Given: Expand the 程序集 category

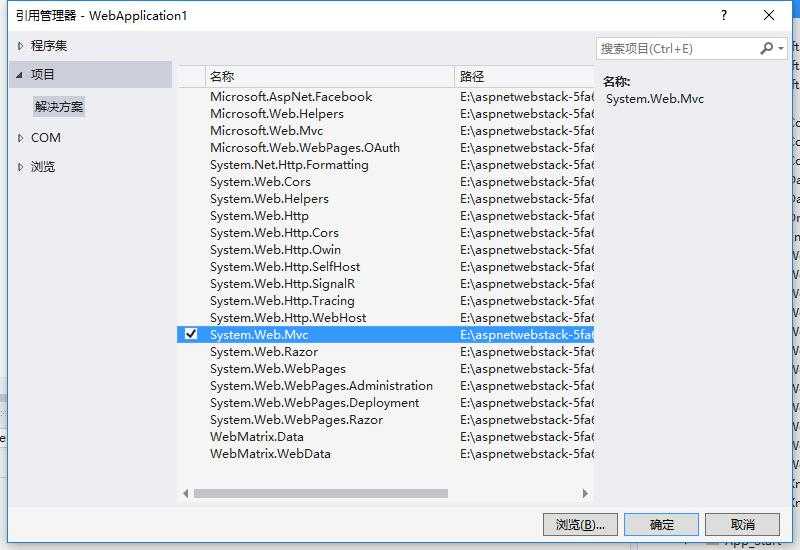Looking at the screenshot, I should tap(20, 46).
